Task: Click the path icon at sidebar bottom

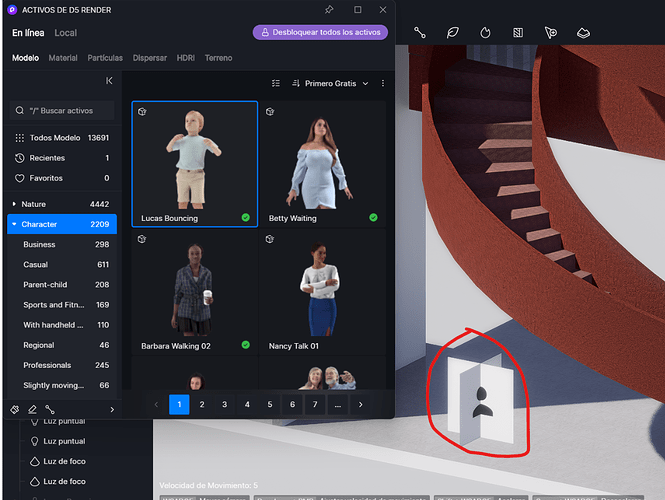Action: pyautogui.click(x=50, y=409)
